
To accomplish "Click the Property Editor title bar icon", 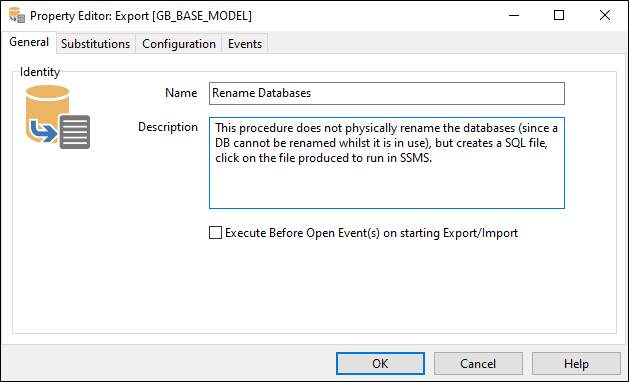I will pos(17,15).
